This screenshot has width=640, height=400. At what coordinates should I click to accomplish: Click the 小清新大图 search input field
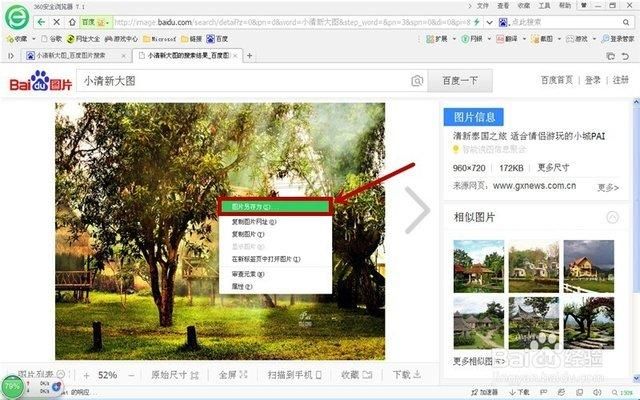click(240, 81)
